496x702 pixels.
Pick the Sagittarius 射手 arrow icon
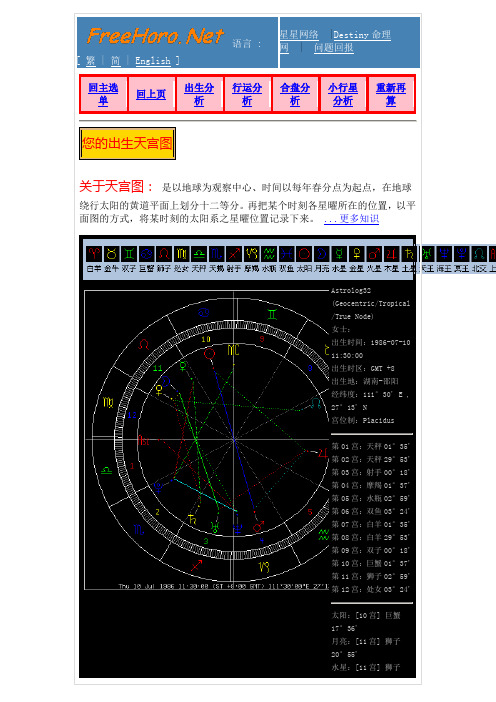[x=234, y=254]
